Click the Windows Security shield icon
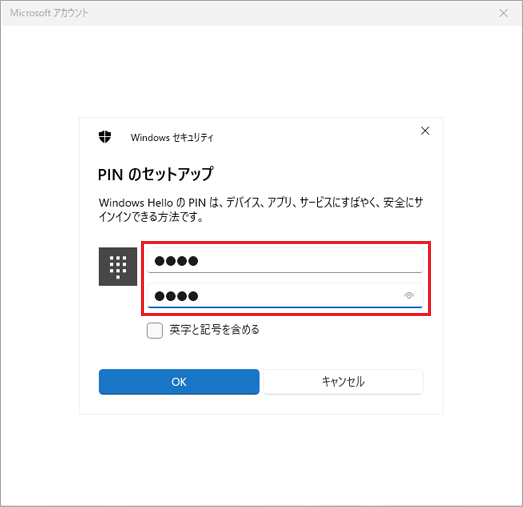The image size is (523, 507). click(105, 137)
